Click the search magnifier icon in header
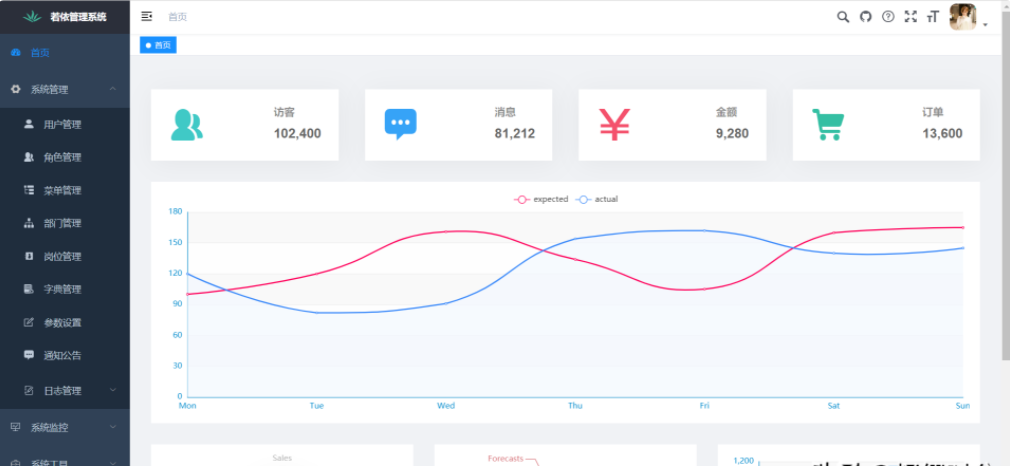The height and width of the screenshot is (466, 1010). click(843, 17)
